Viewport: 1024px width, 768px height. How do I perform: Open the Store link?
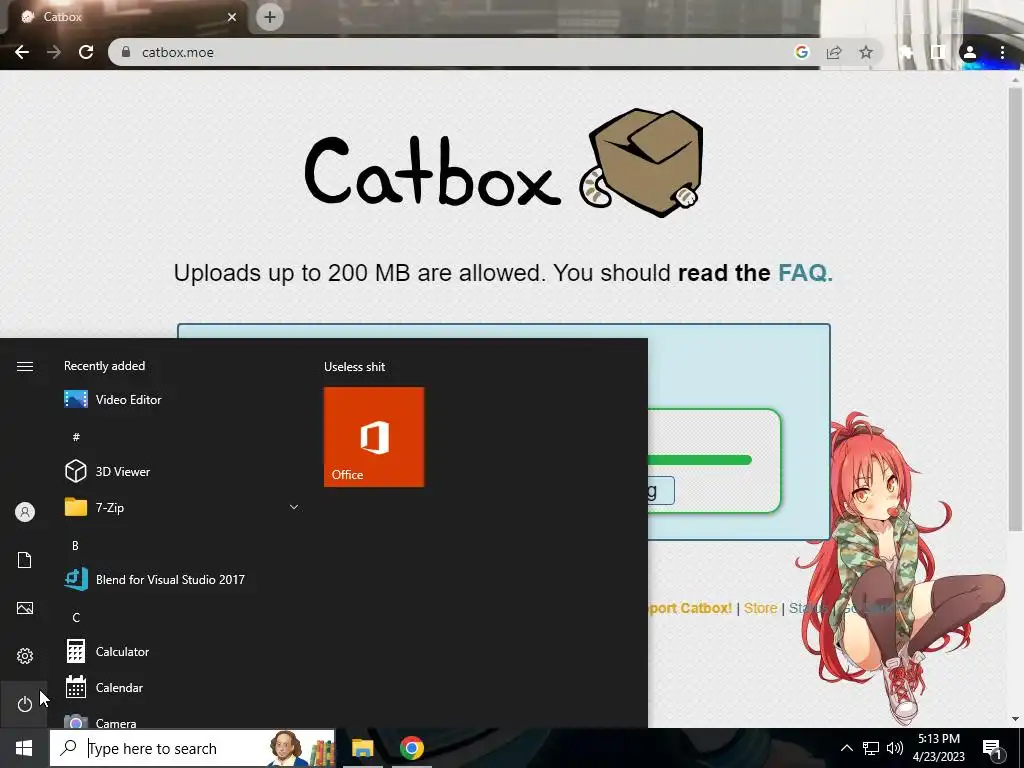click(x=760, y=608)
